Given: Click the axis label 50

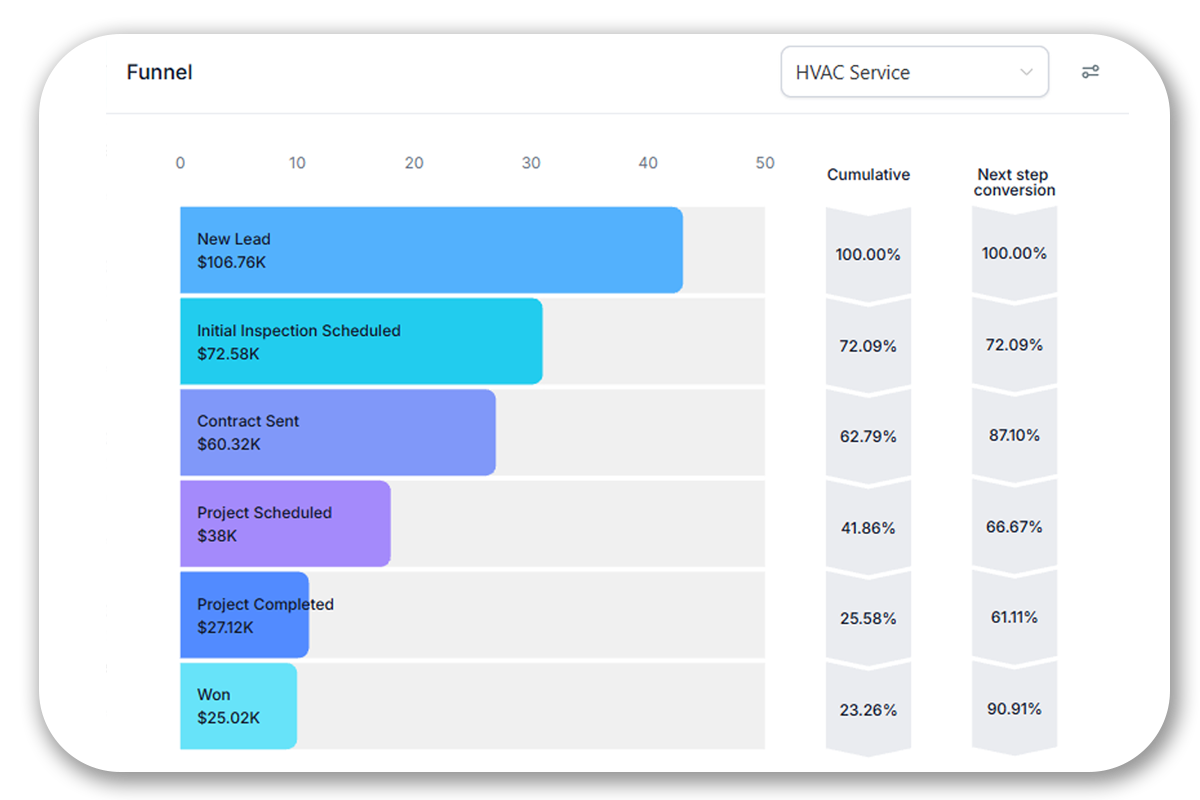Looking at the screenshot, I should (765, 163).
